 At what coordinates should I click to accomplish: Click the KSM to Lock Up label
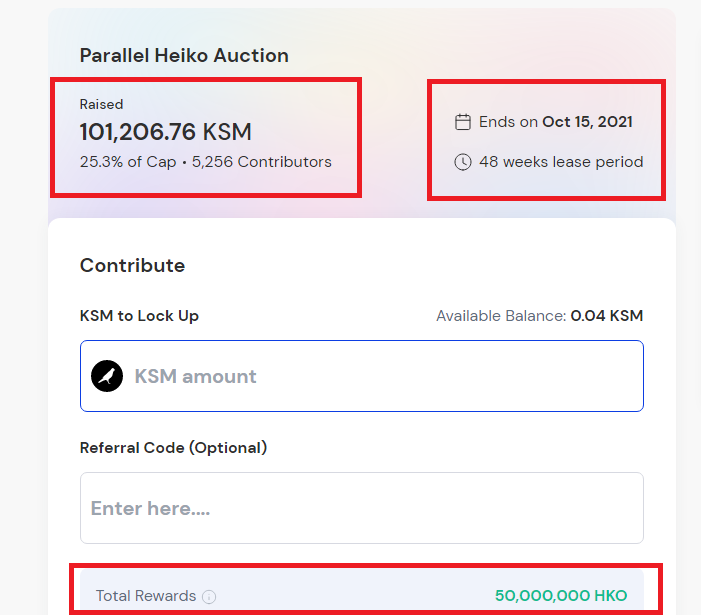(139, 316)
